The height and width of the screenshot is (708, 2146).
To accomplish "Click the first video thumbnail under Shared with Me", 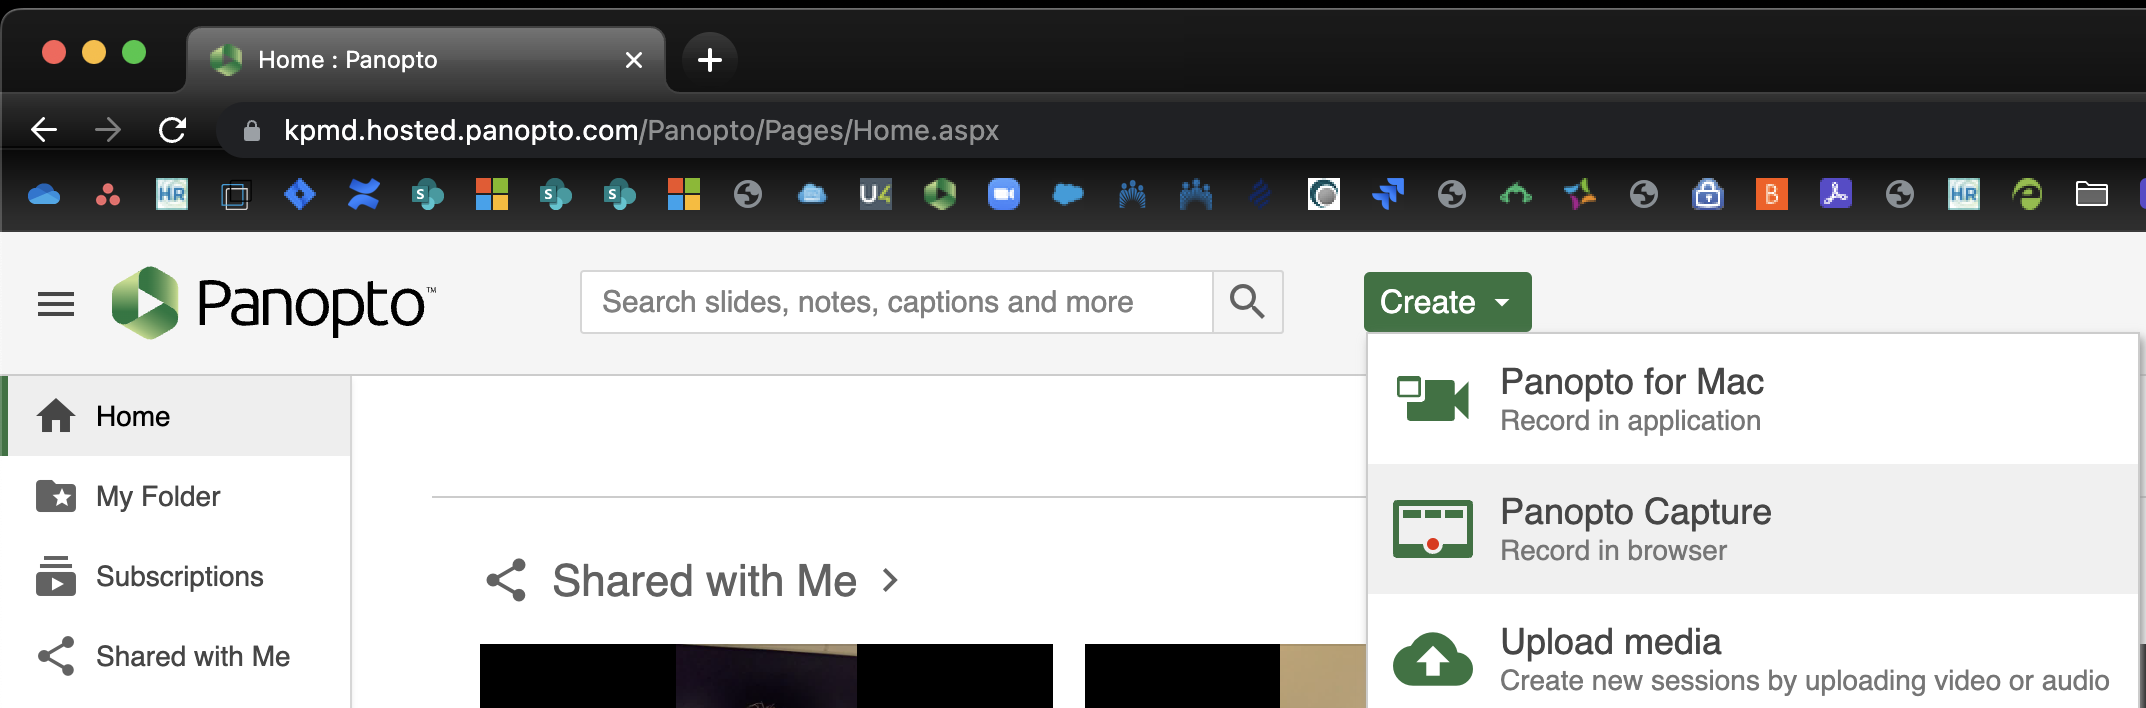I will click(x=766, y=676).
